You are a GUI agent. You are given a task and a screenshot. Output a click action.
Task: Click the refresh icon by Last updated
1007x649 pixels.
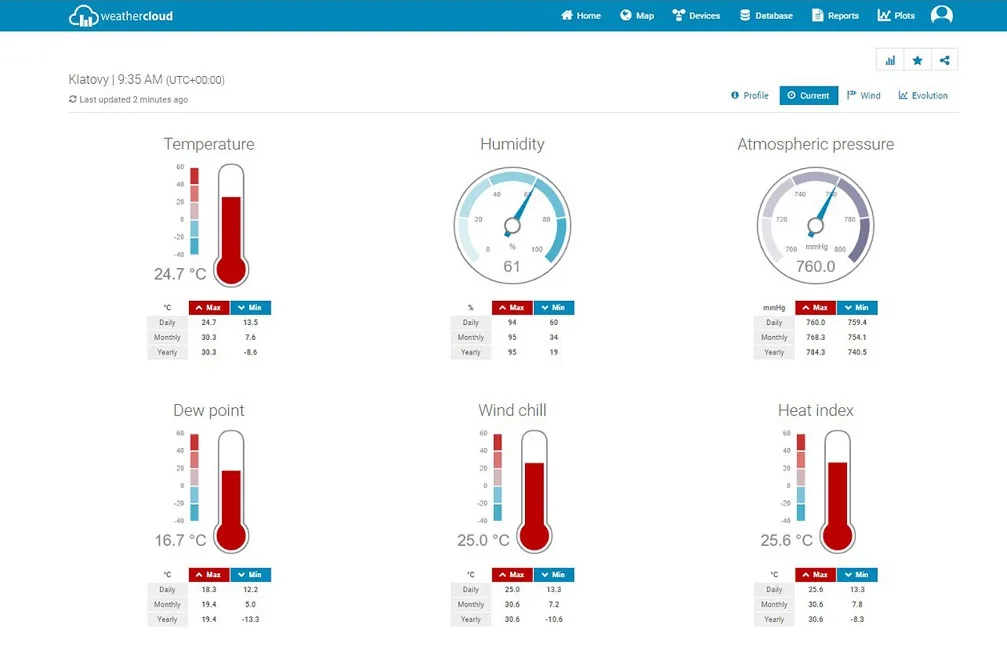[73, 99]
